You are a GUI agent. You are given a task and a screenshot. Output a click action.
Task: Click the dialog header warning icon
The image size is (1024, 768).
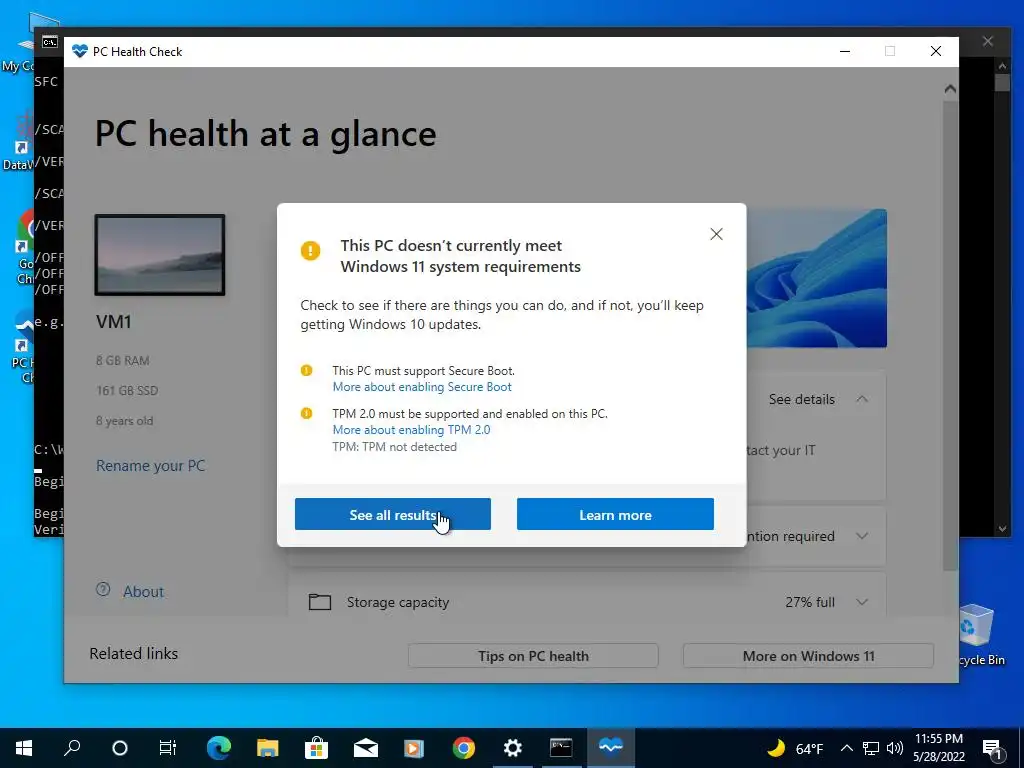pos(310,250)
